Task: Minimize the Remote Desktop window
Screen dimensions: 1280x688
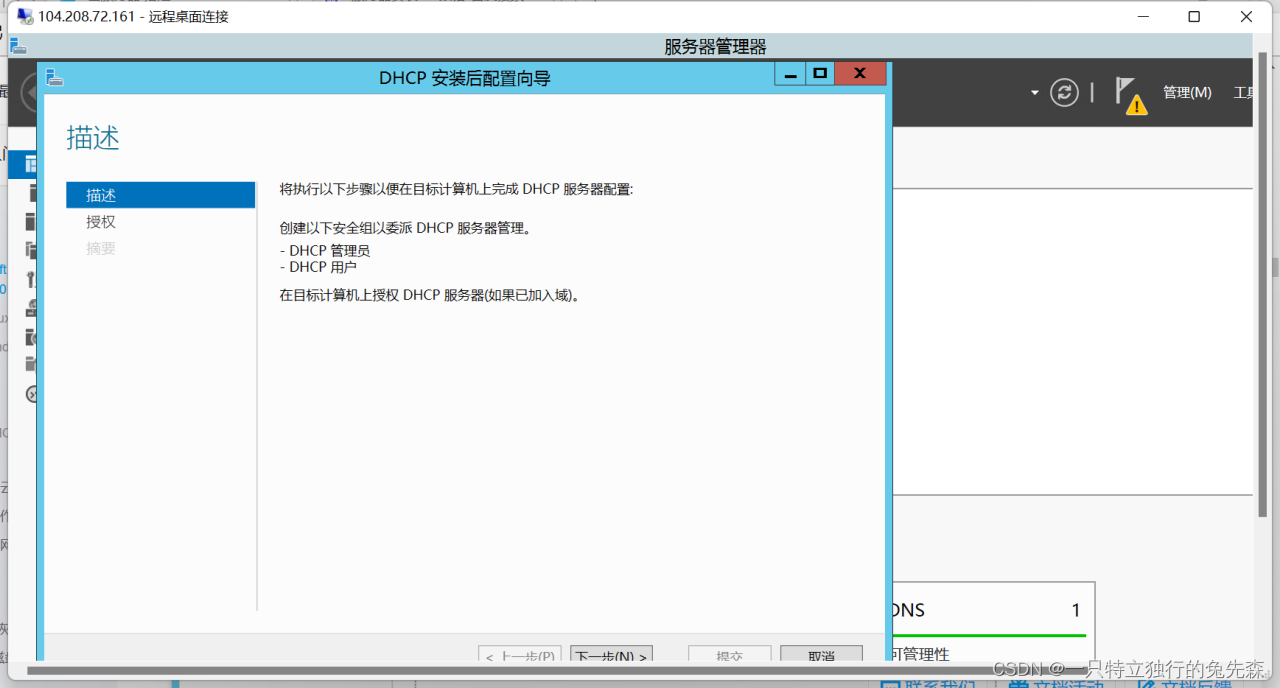Action: [1142, 16]
